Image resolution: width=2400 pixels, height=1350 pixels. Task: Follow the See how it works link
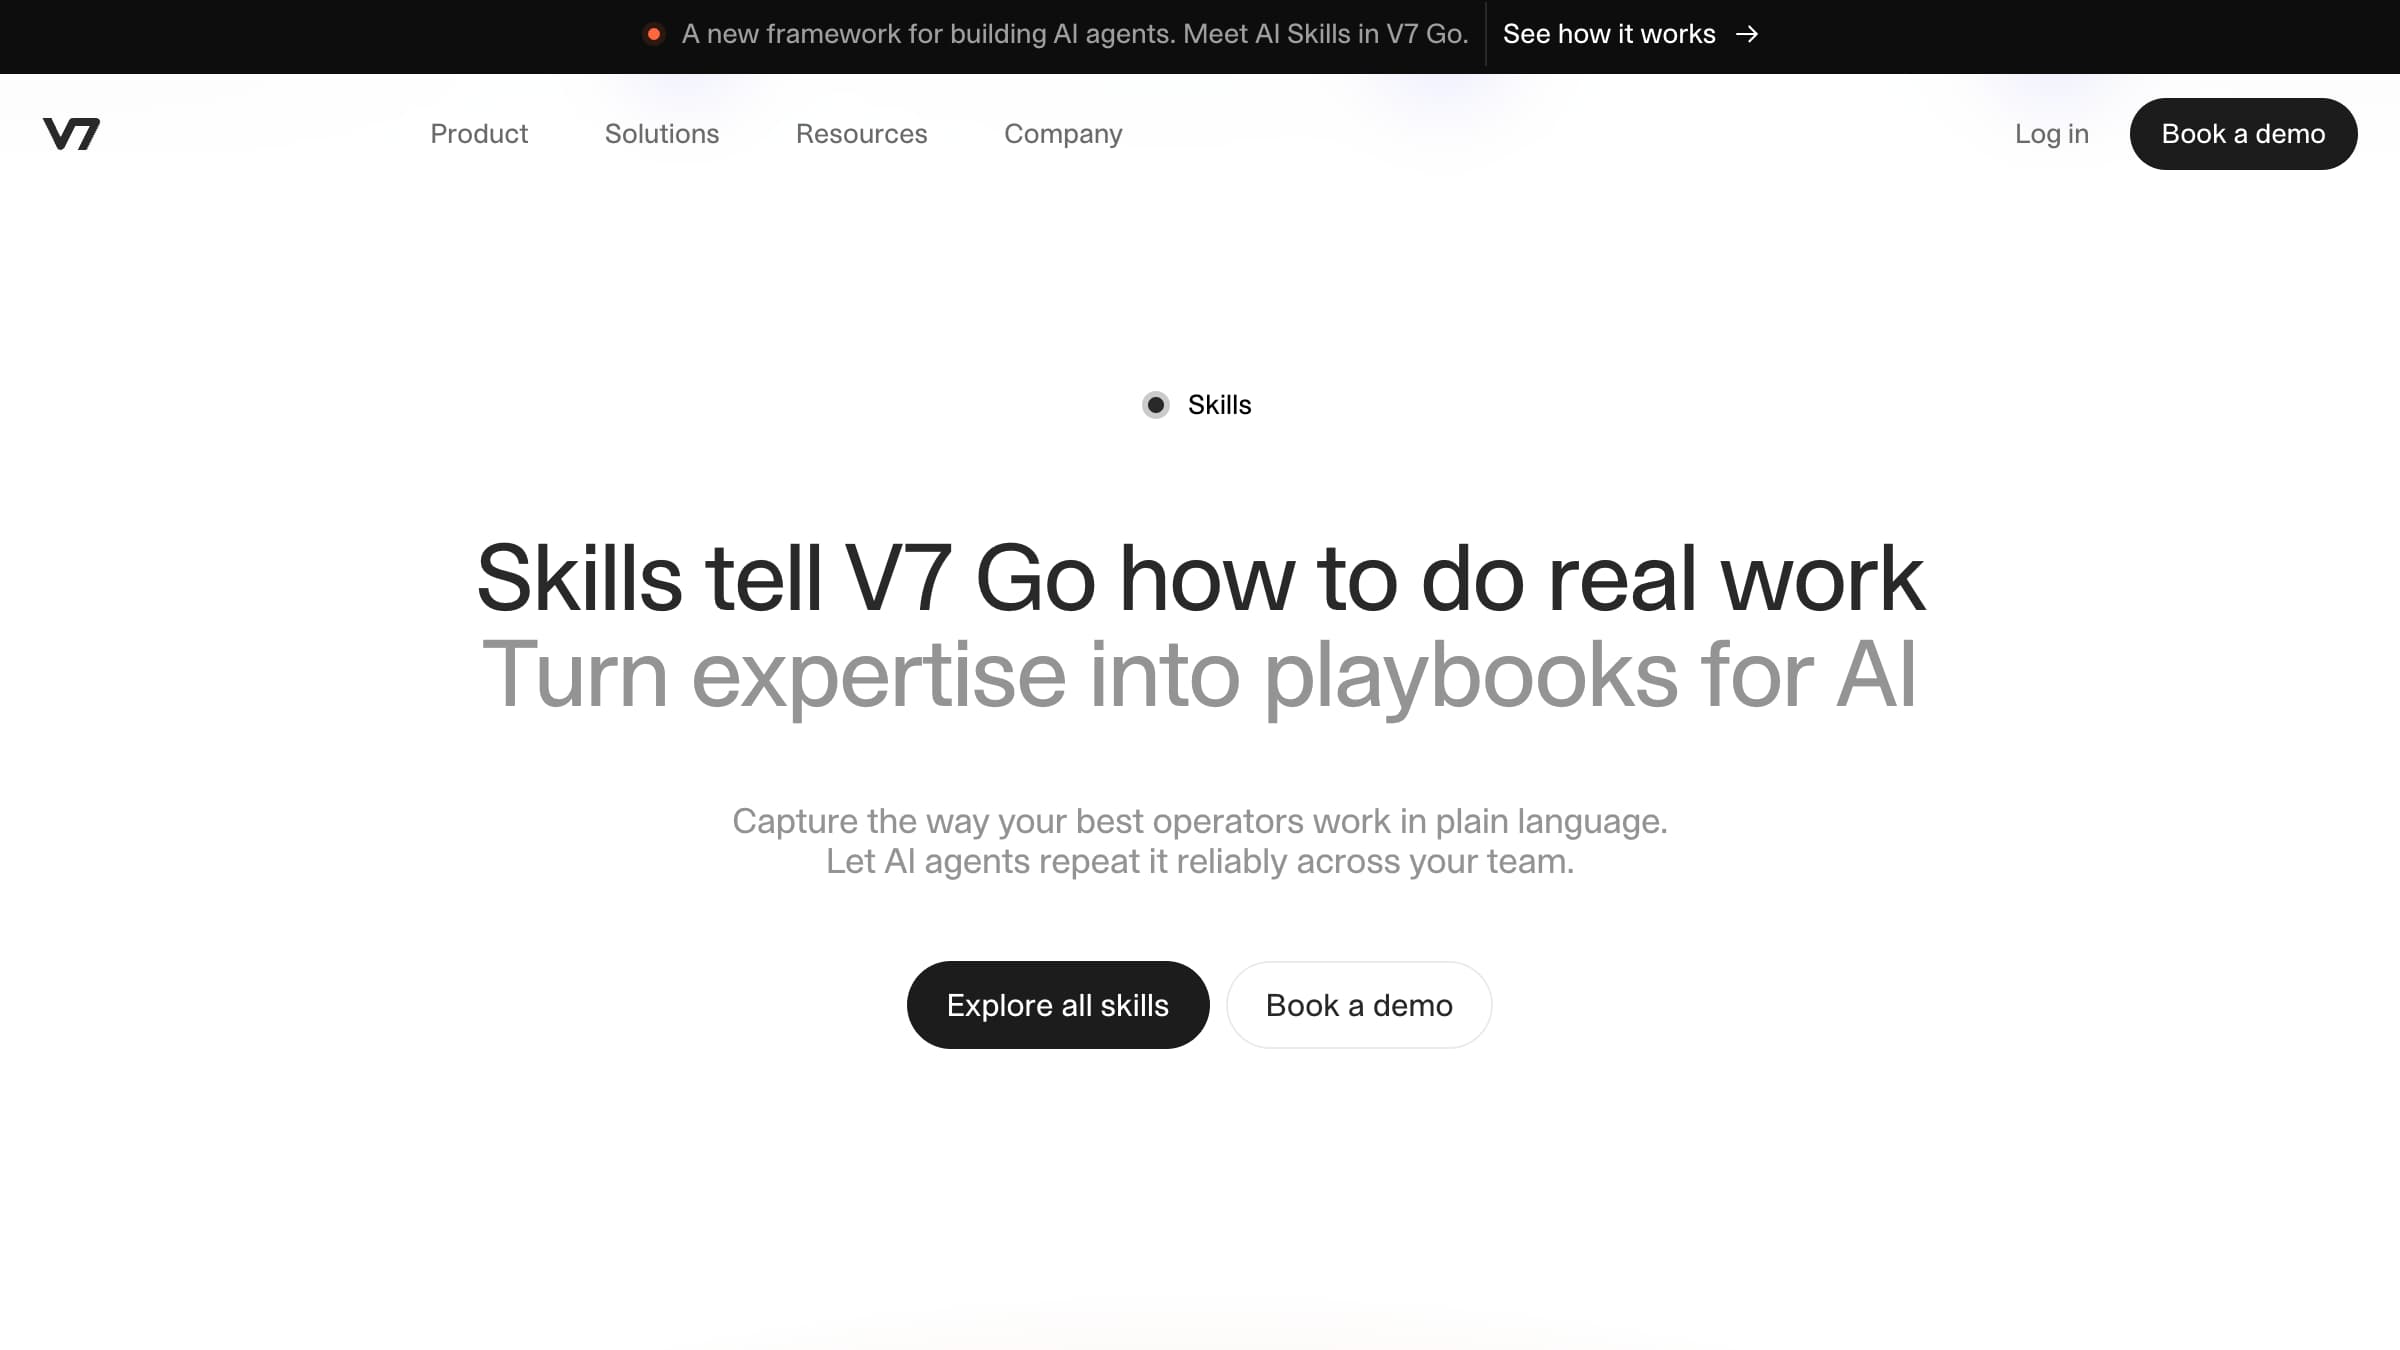pos(1608,35)
